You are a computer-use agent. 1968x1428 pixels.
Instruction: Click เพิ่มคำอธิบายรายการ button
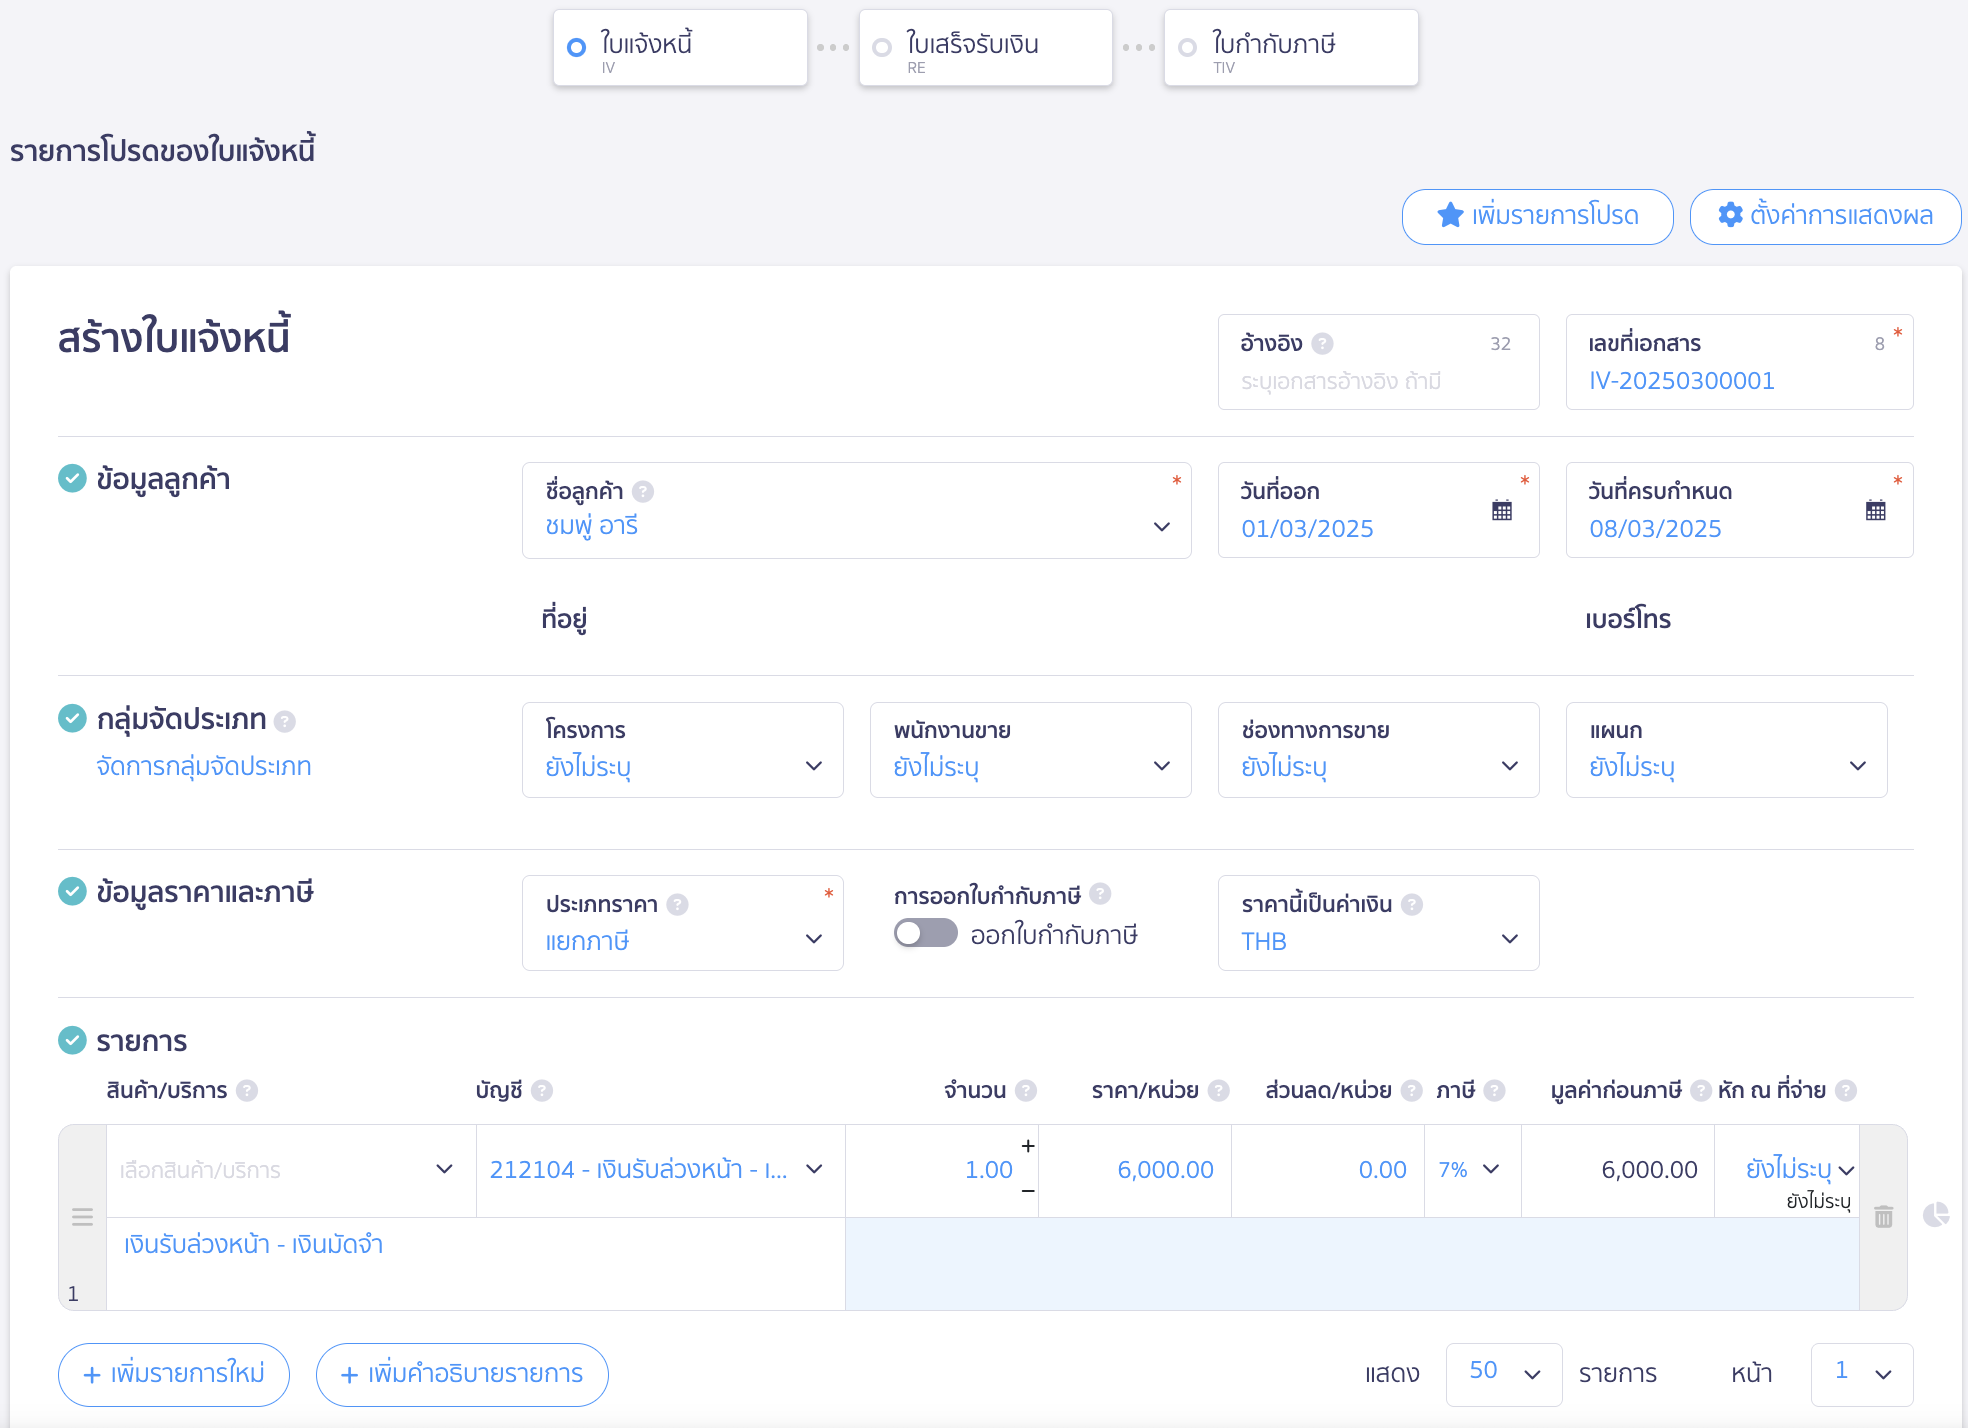462,1375
